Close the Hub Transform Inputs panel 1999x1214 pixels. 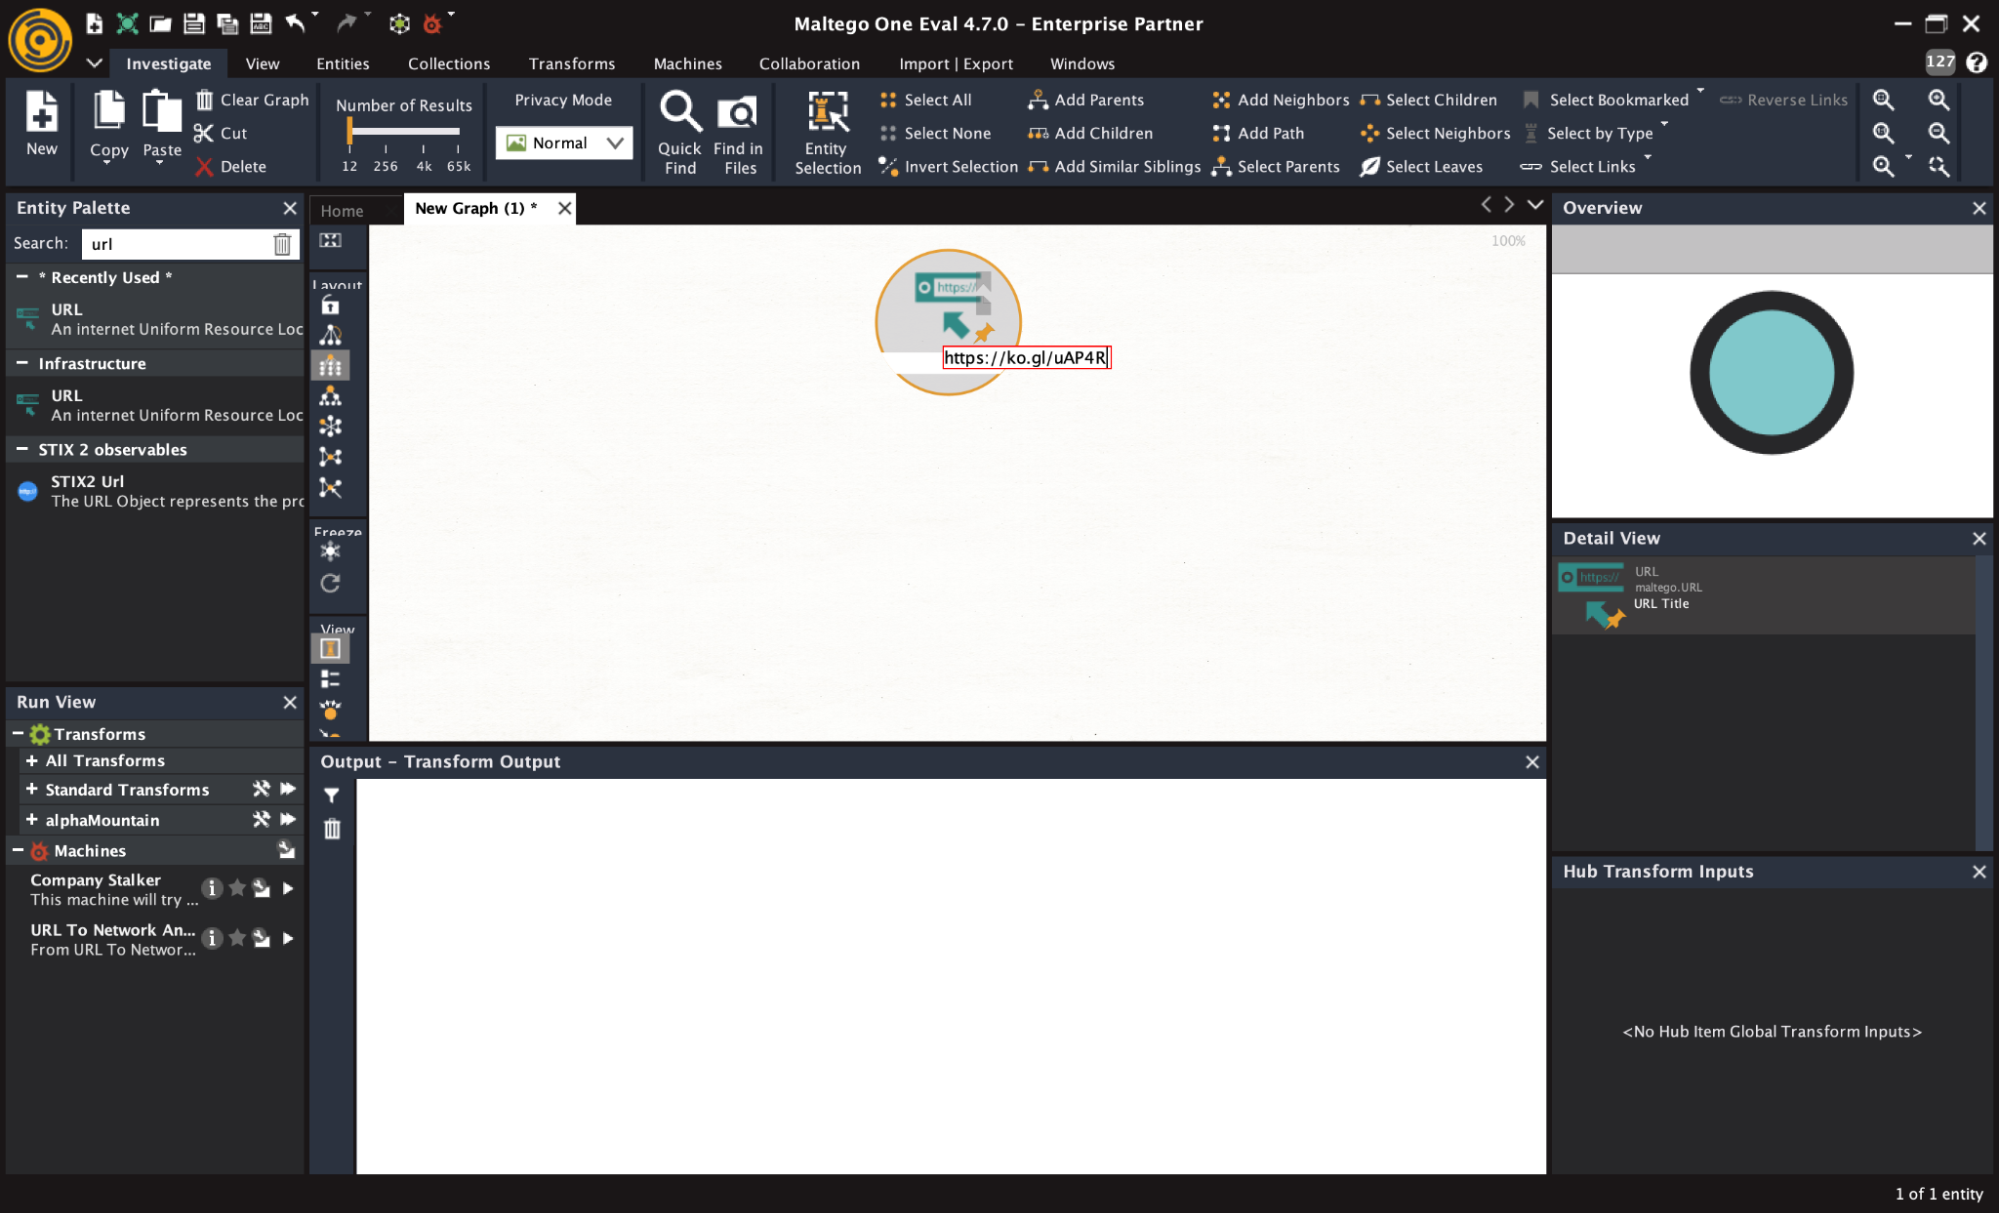click(1978, 872)
